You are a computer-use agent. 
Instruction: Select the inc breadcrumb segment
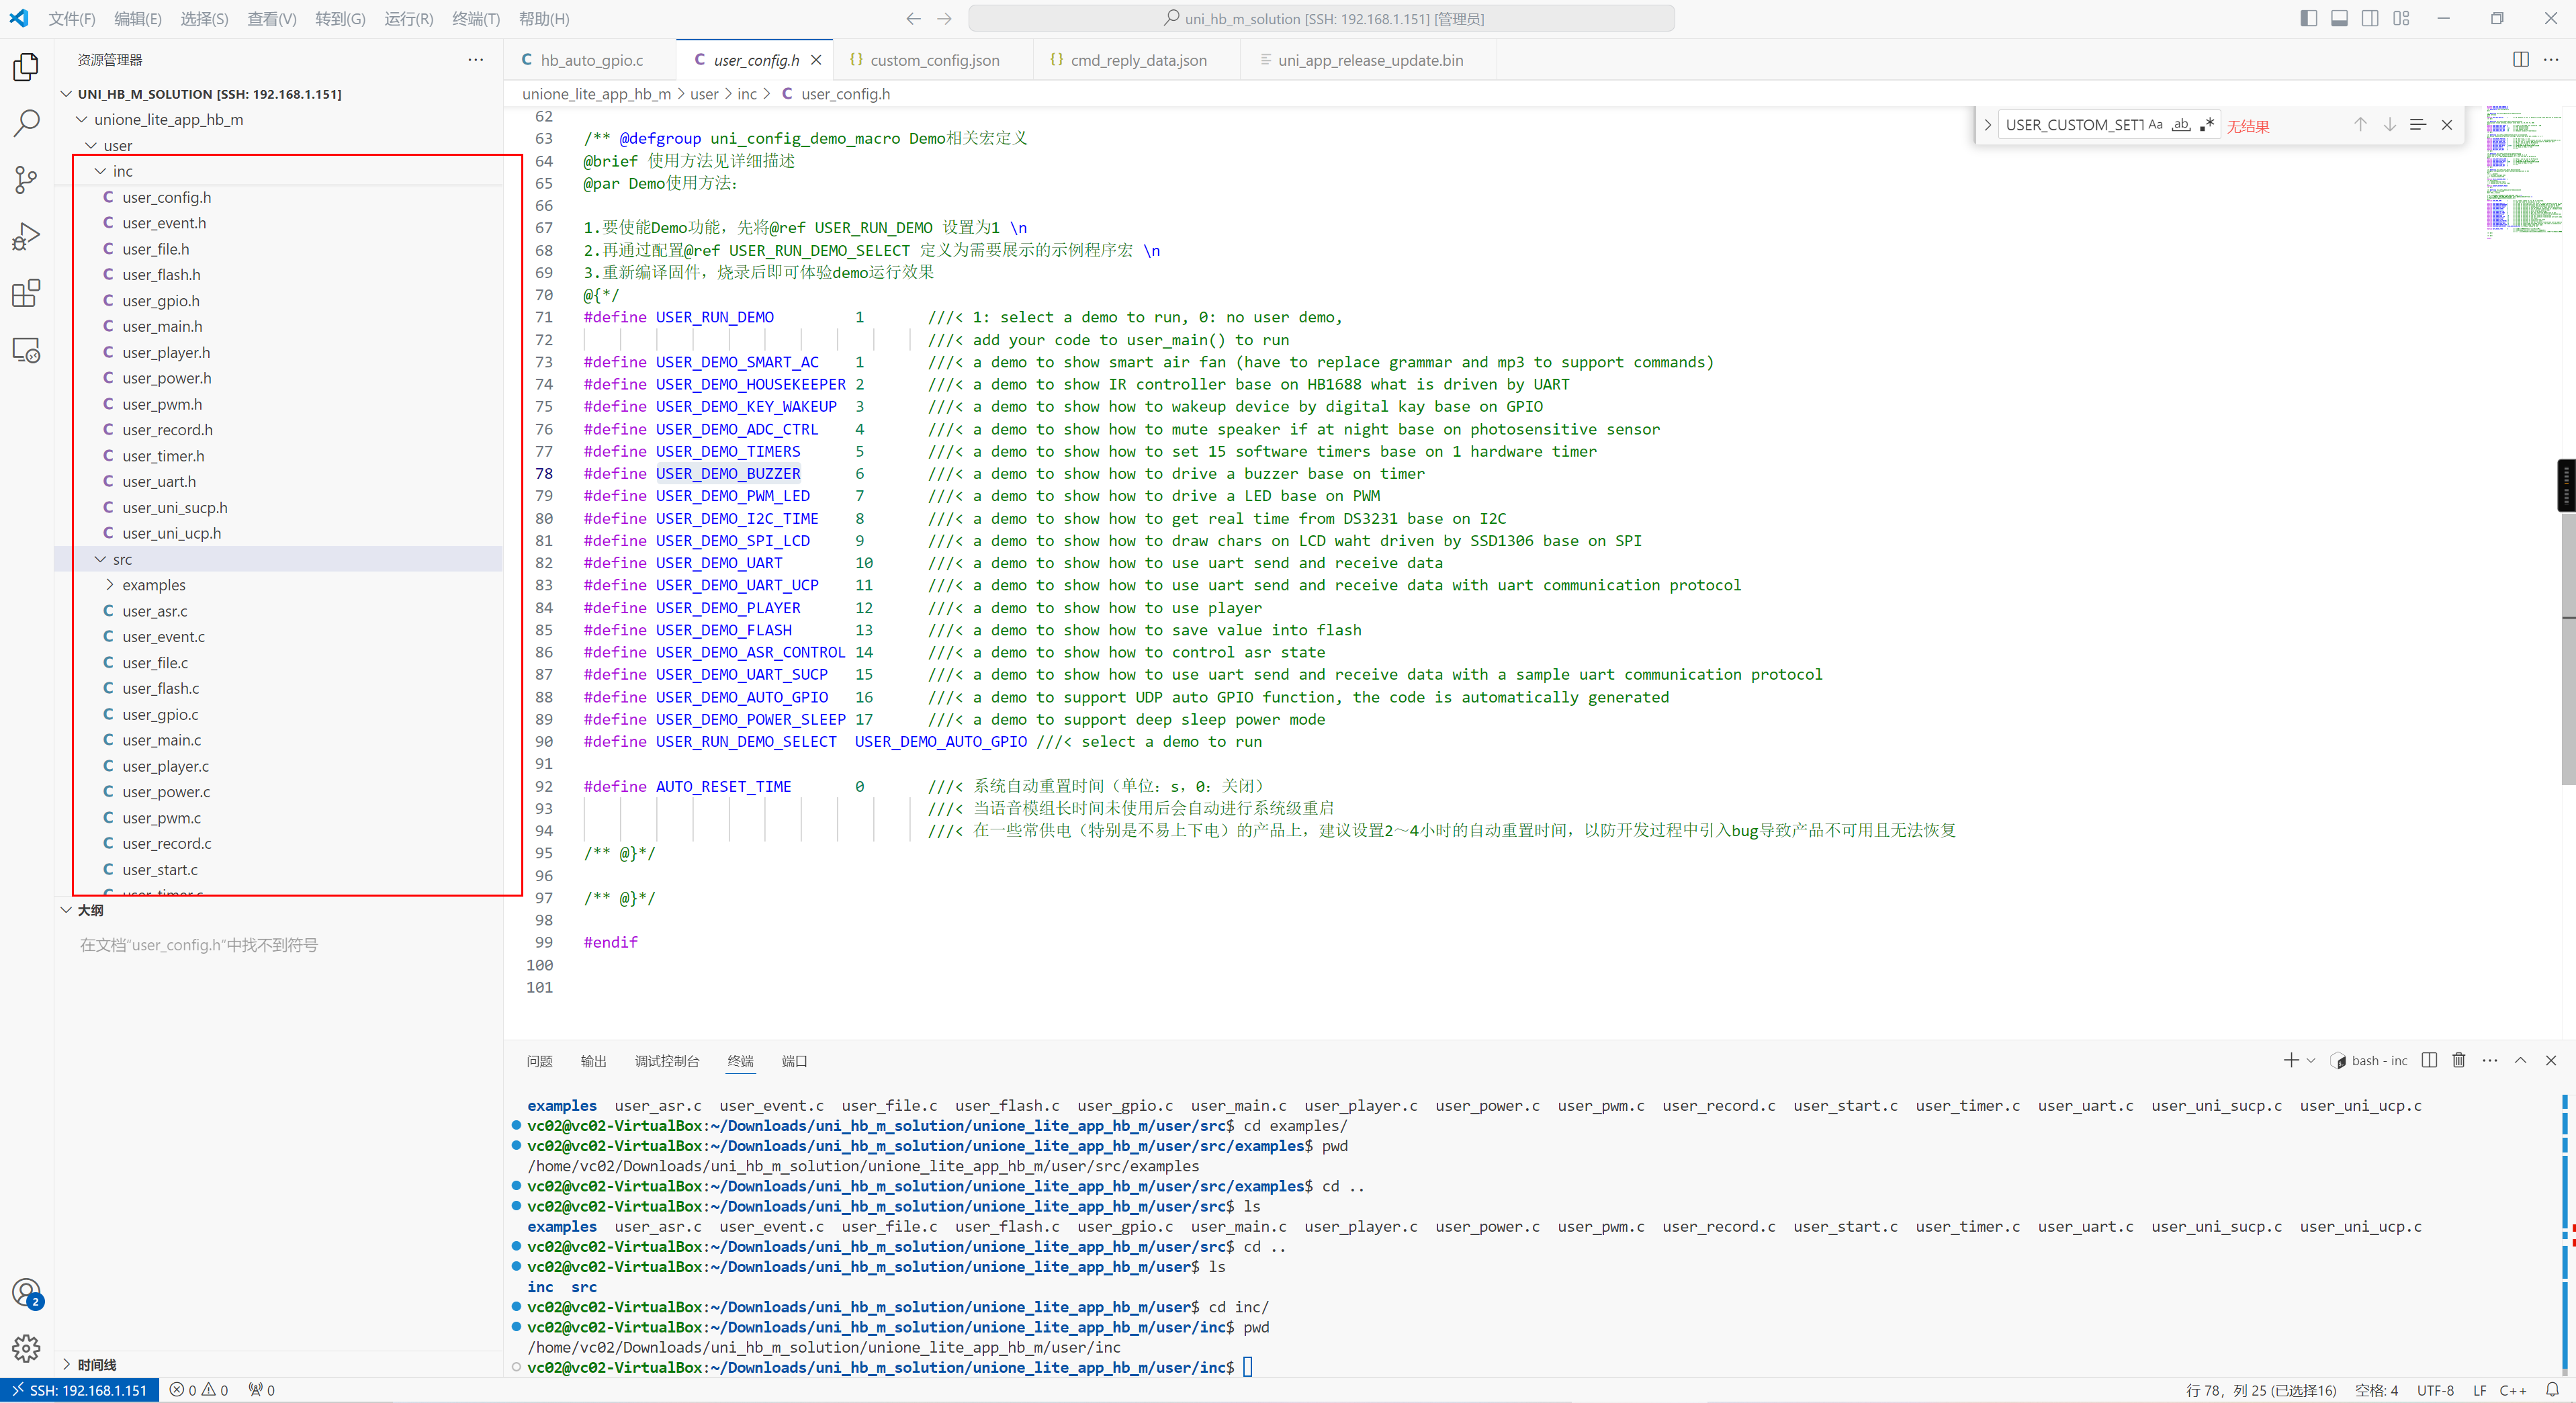747,94
